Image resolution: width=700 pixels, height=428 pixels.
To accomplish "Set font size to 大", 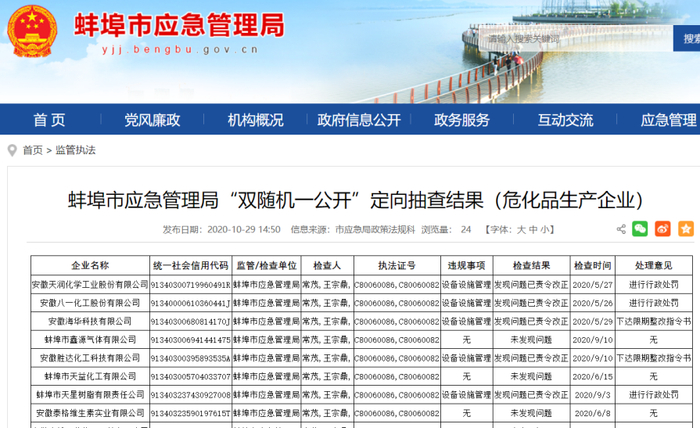I will pyautogui.click(x=521, y=230).
